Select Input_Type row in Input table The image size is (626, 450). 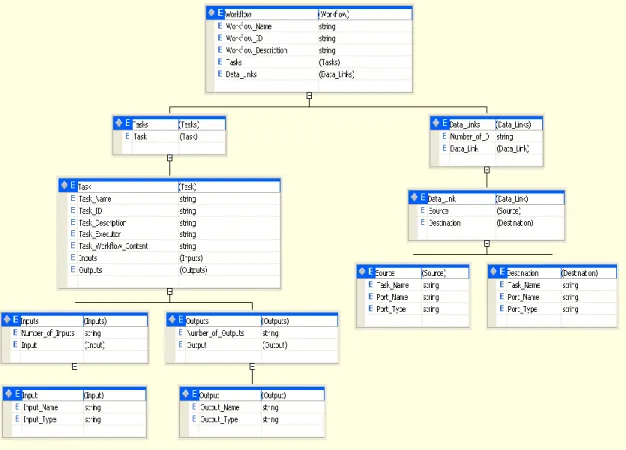click(79, 419)
